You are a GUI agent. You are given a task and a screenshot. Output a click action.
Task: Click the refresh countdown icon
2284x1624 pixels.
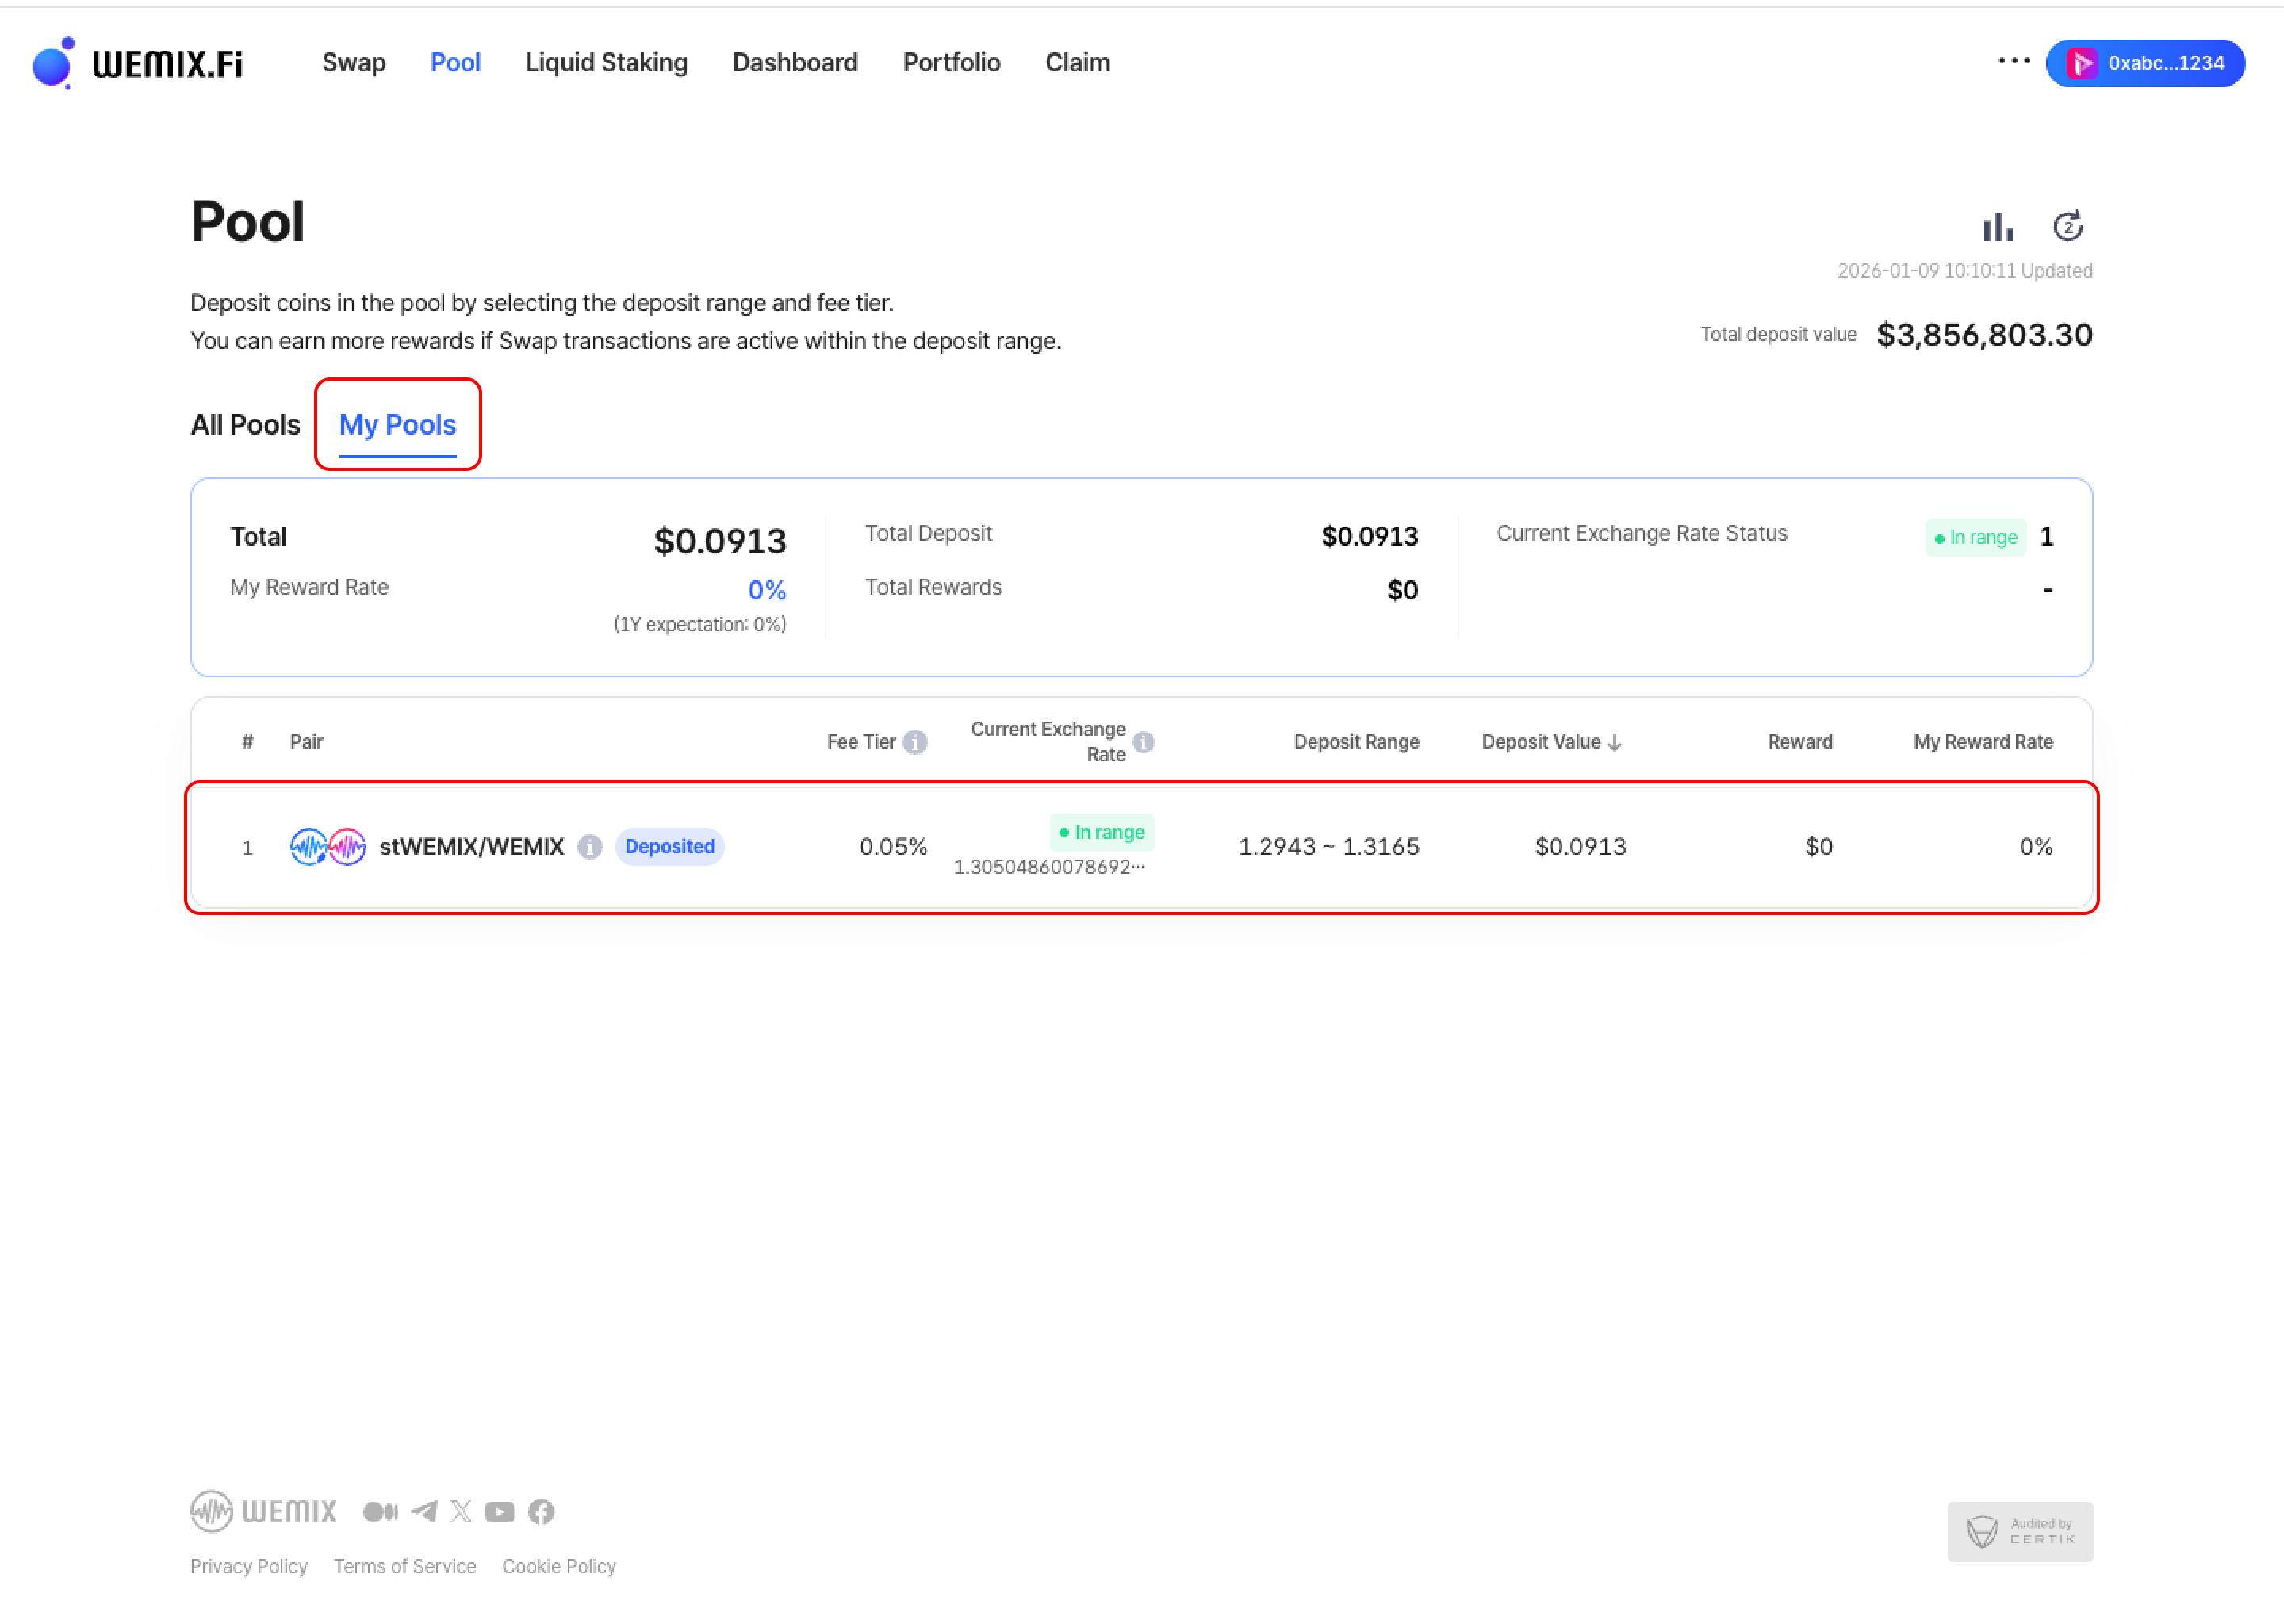pos(2067,227)
